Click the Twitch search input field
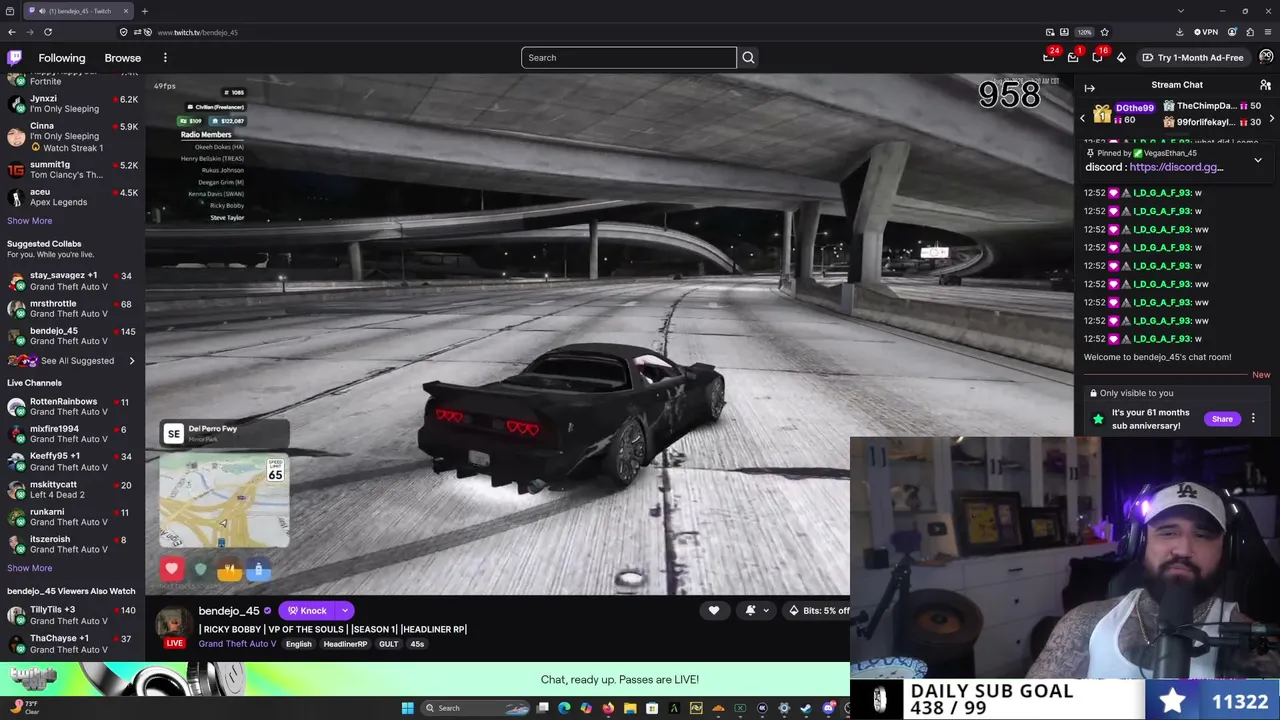Screen dimensions: 1280x720 (x=628, y=58)
